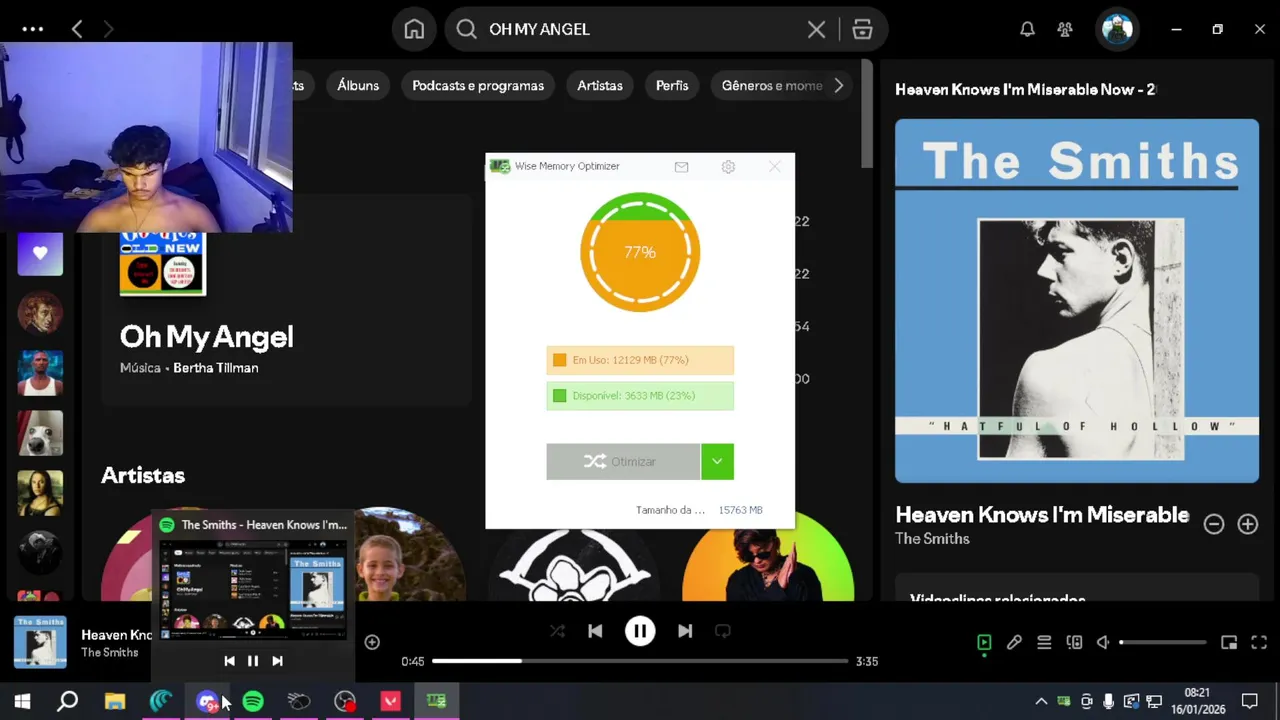Screen dimensions: 1280x720
Task: Open the user profile avatar menu
Action: pyautogui.click(x=1117, y=29)
